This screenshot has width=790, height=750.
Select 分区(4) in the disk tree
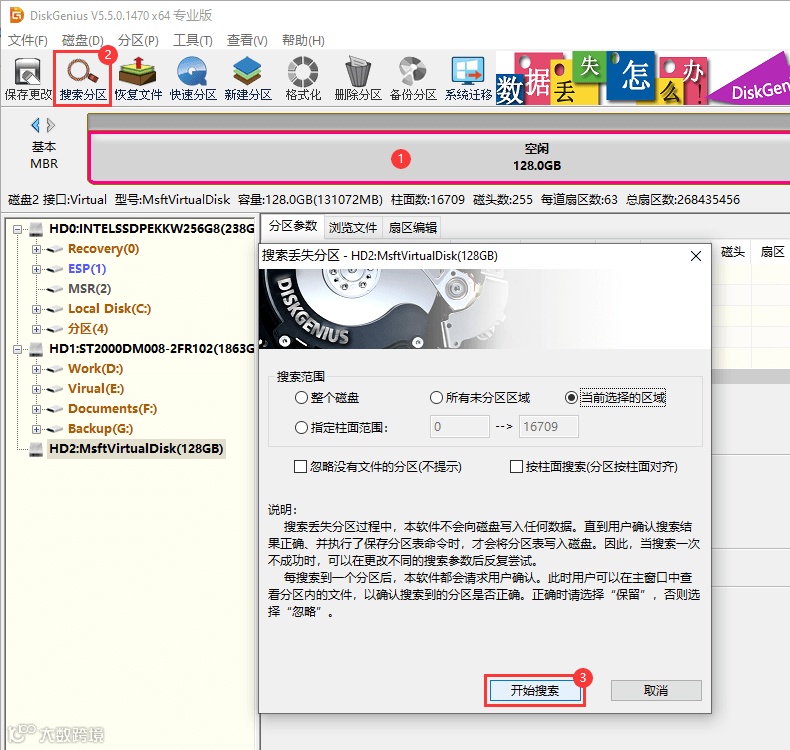[x=88, y=329]
